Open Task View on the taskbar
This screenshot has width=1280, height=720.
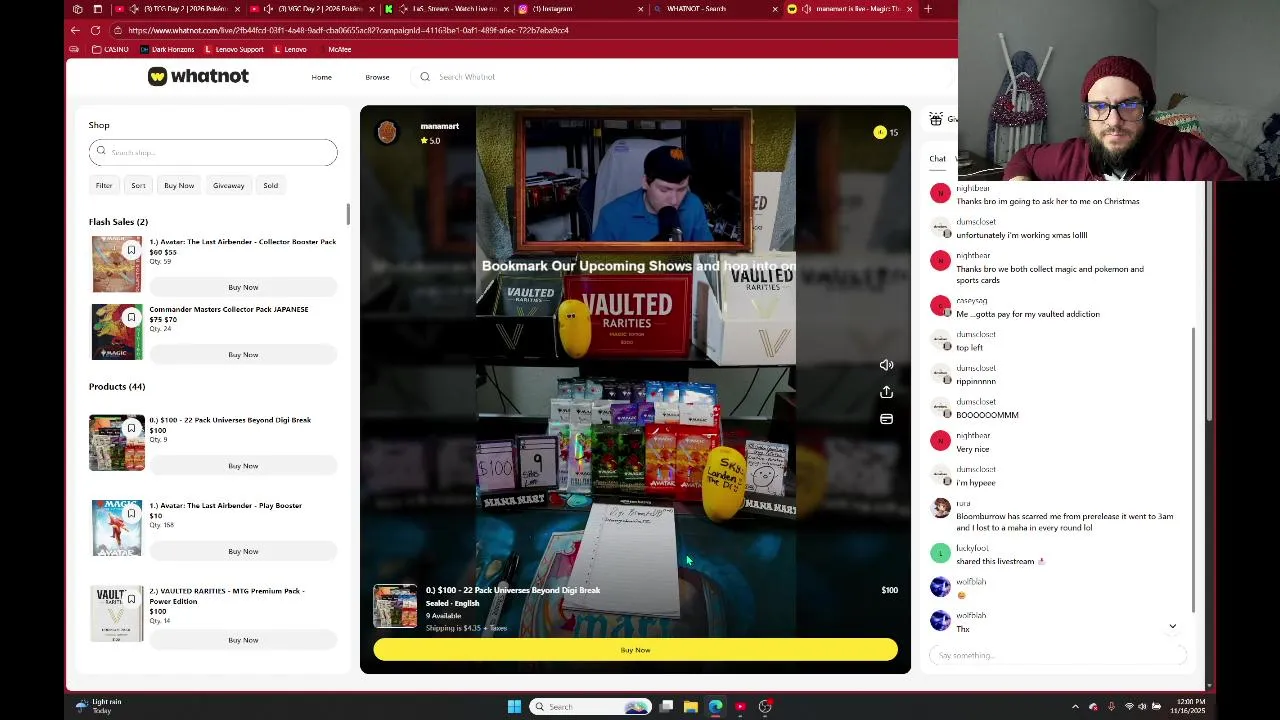(x=666, y=707)
